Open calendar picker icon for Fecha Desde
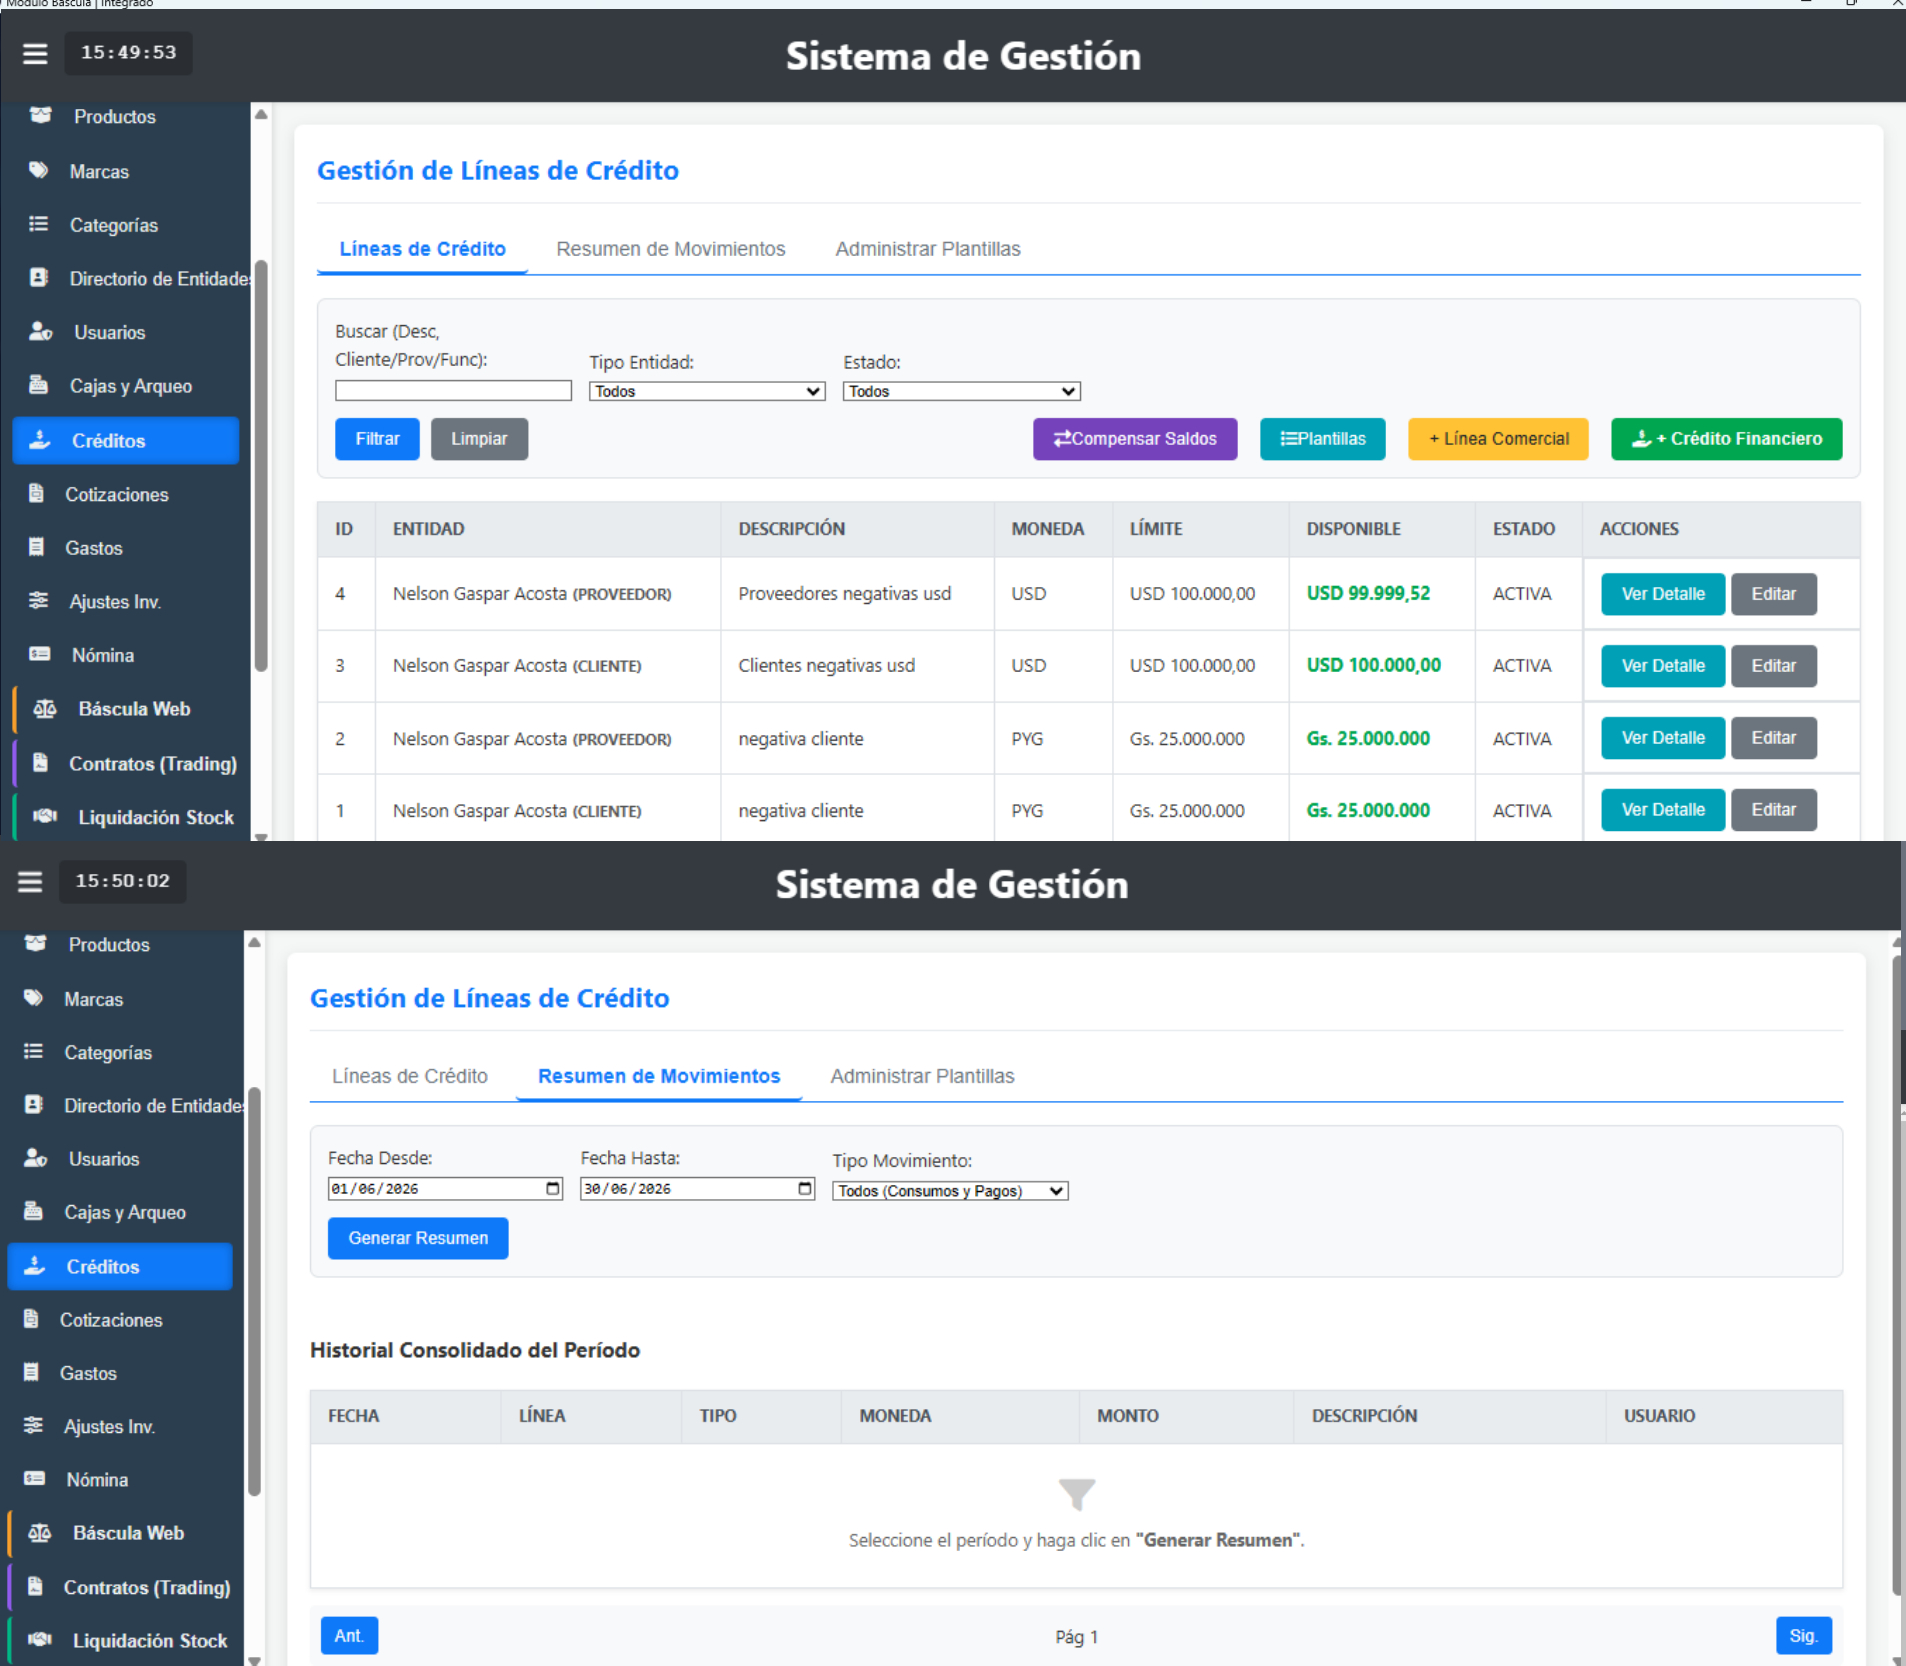The image size is (1906, 1666). 552,1189
